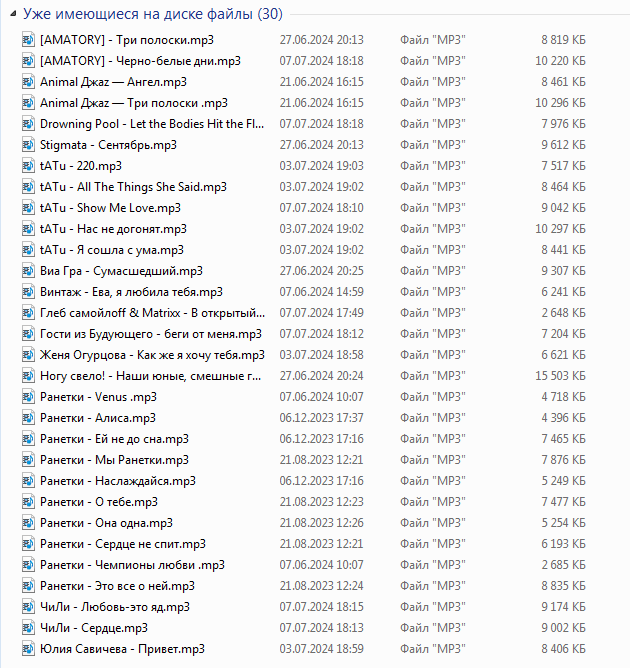Click the icon of 'tATu - Нас не догонят.mp3'
The image size is (630, 668).
[28, 229]
